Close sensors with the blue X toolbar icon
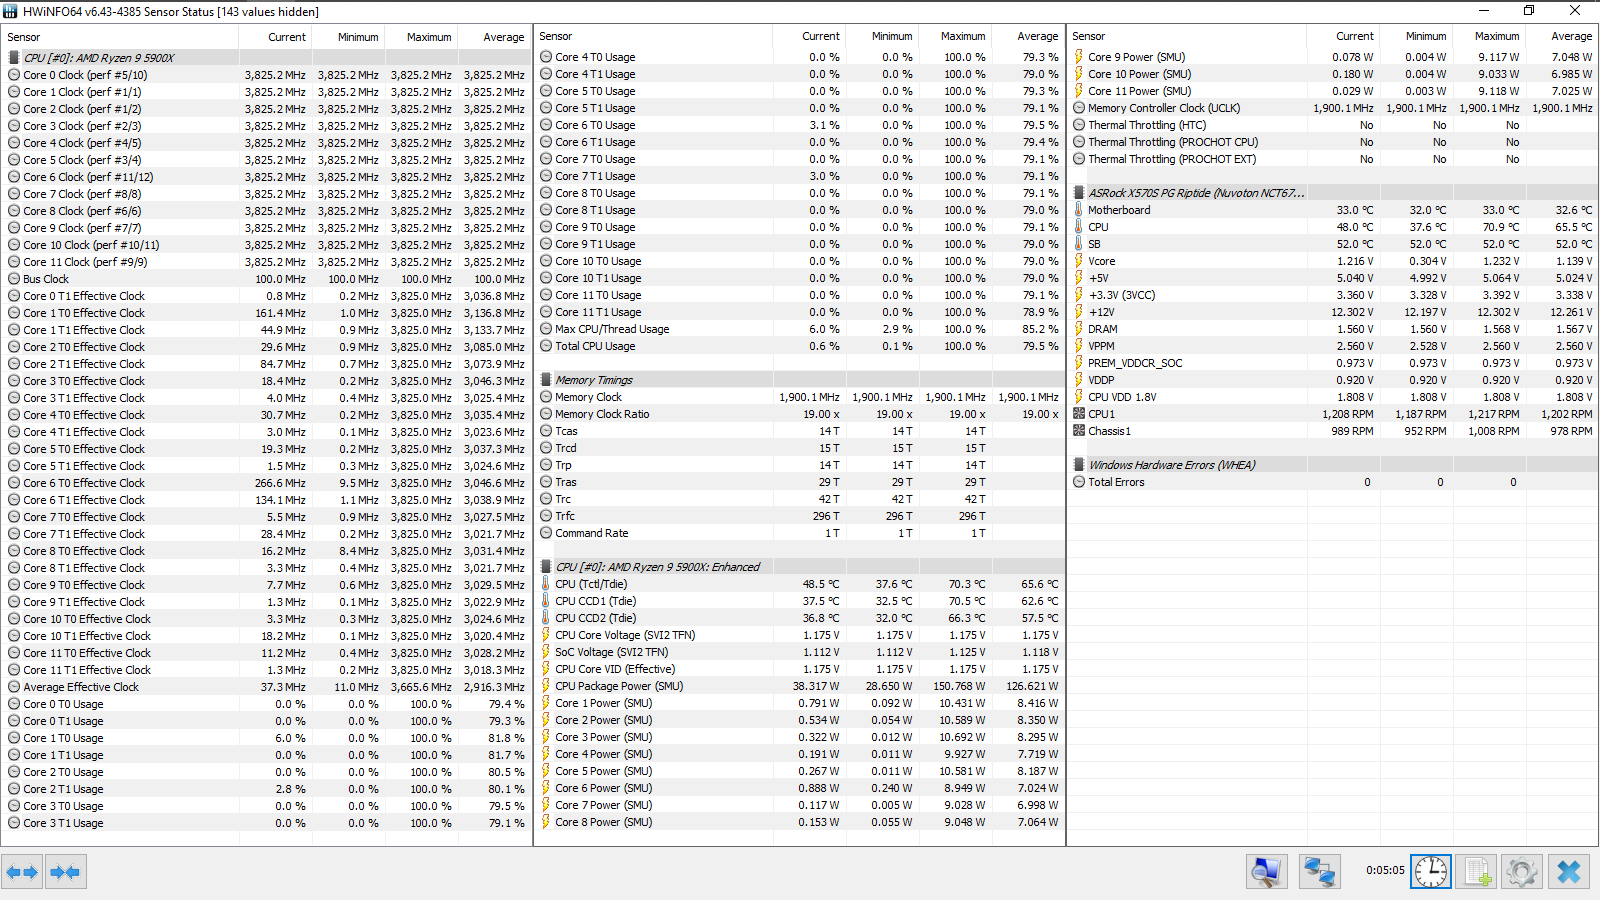This screenshot has height=900, width=1600. coord(1569,872)
